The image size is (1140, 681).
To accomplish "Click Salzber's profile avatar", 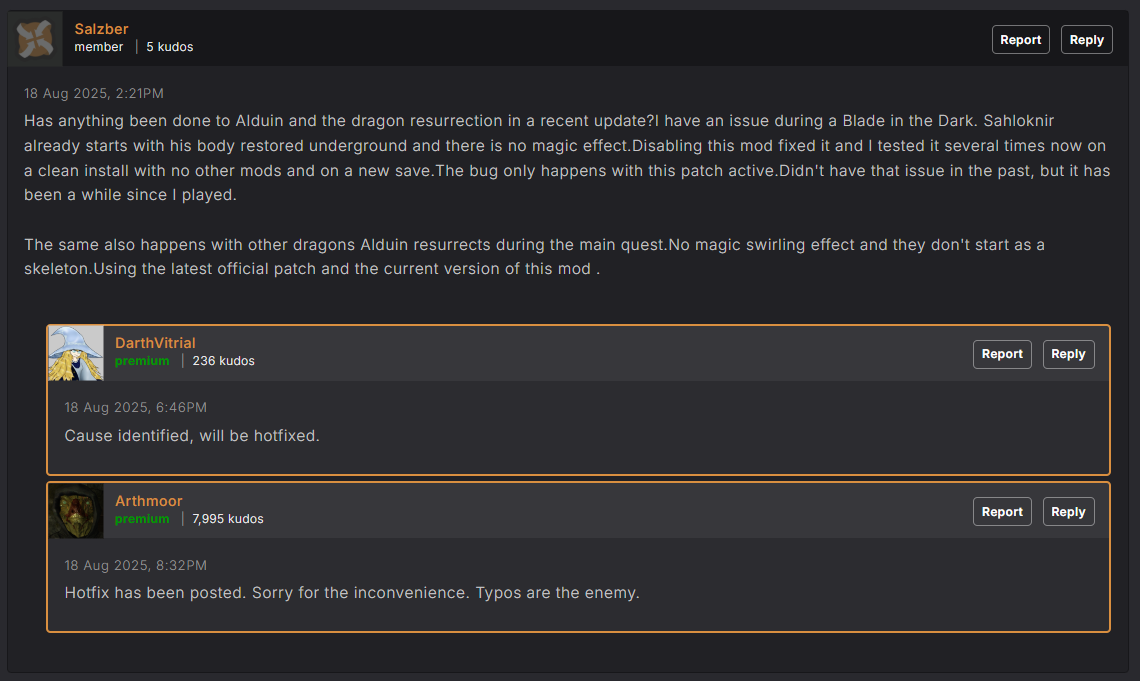I will (x=36, y=39).
